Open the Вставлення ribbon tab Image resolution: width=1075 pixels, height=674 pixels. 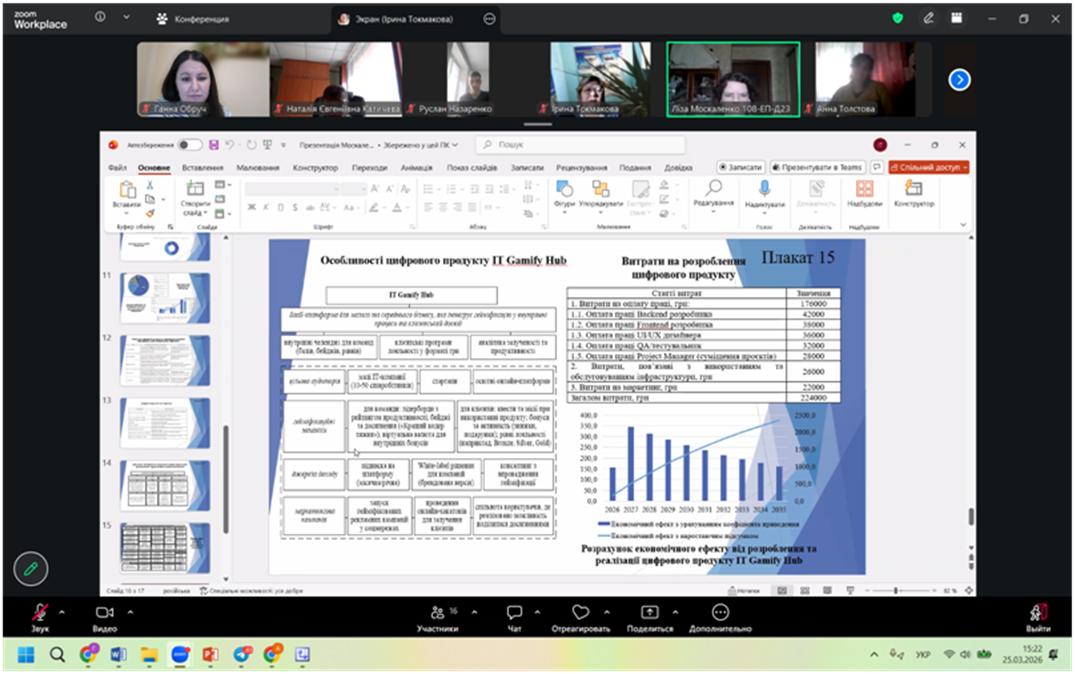(203, 168)
